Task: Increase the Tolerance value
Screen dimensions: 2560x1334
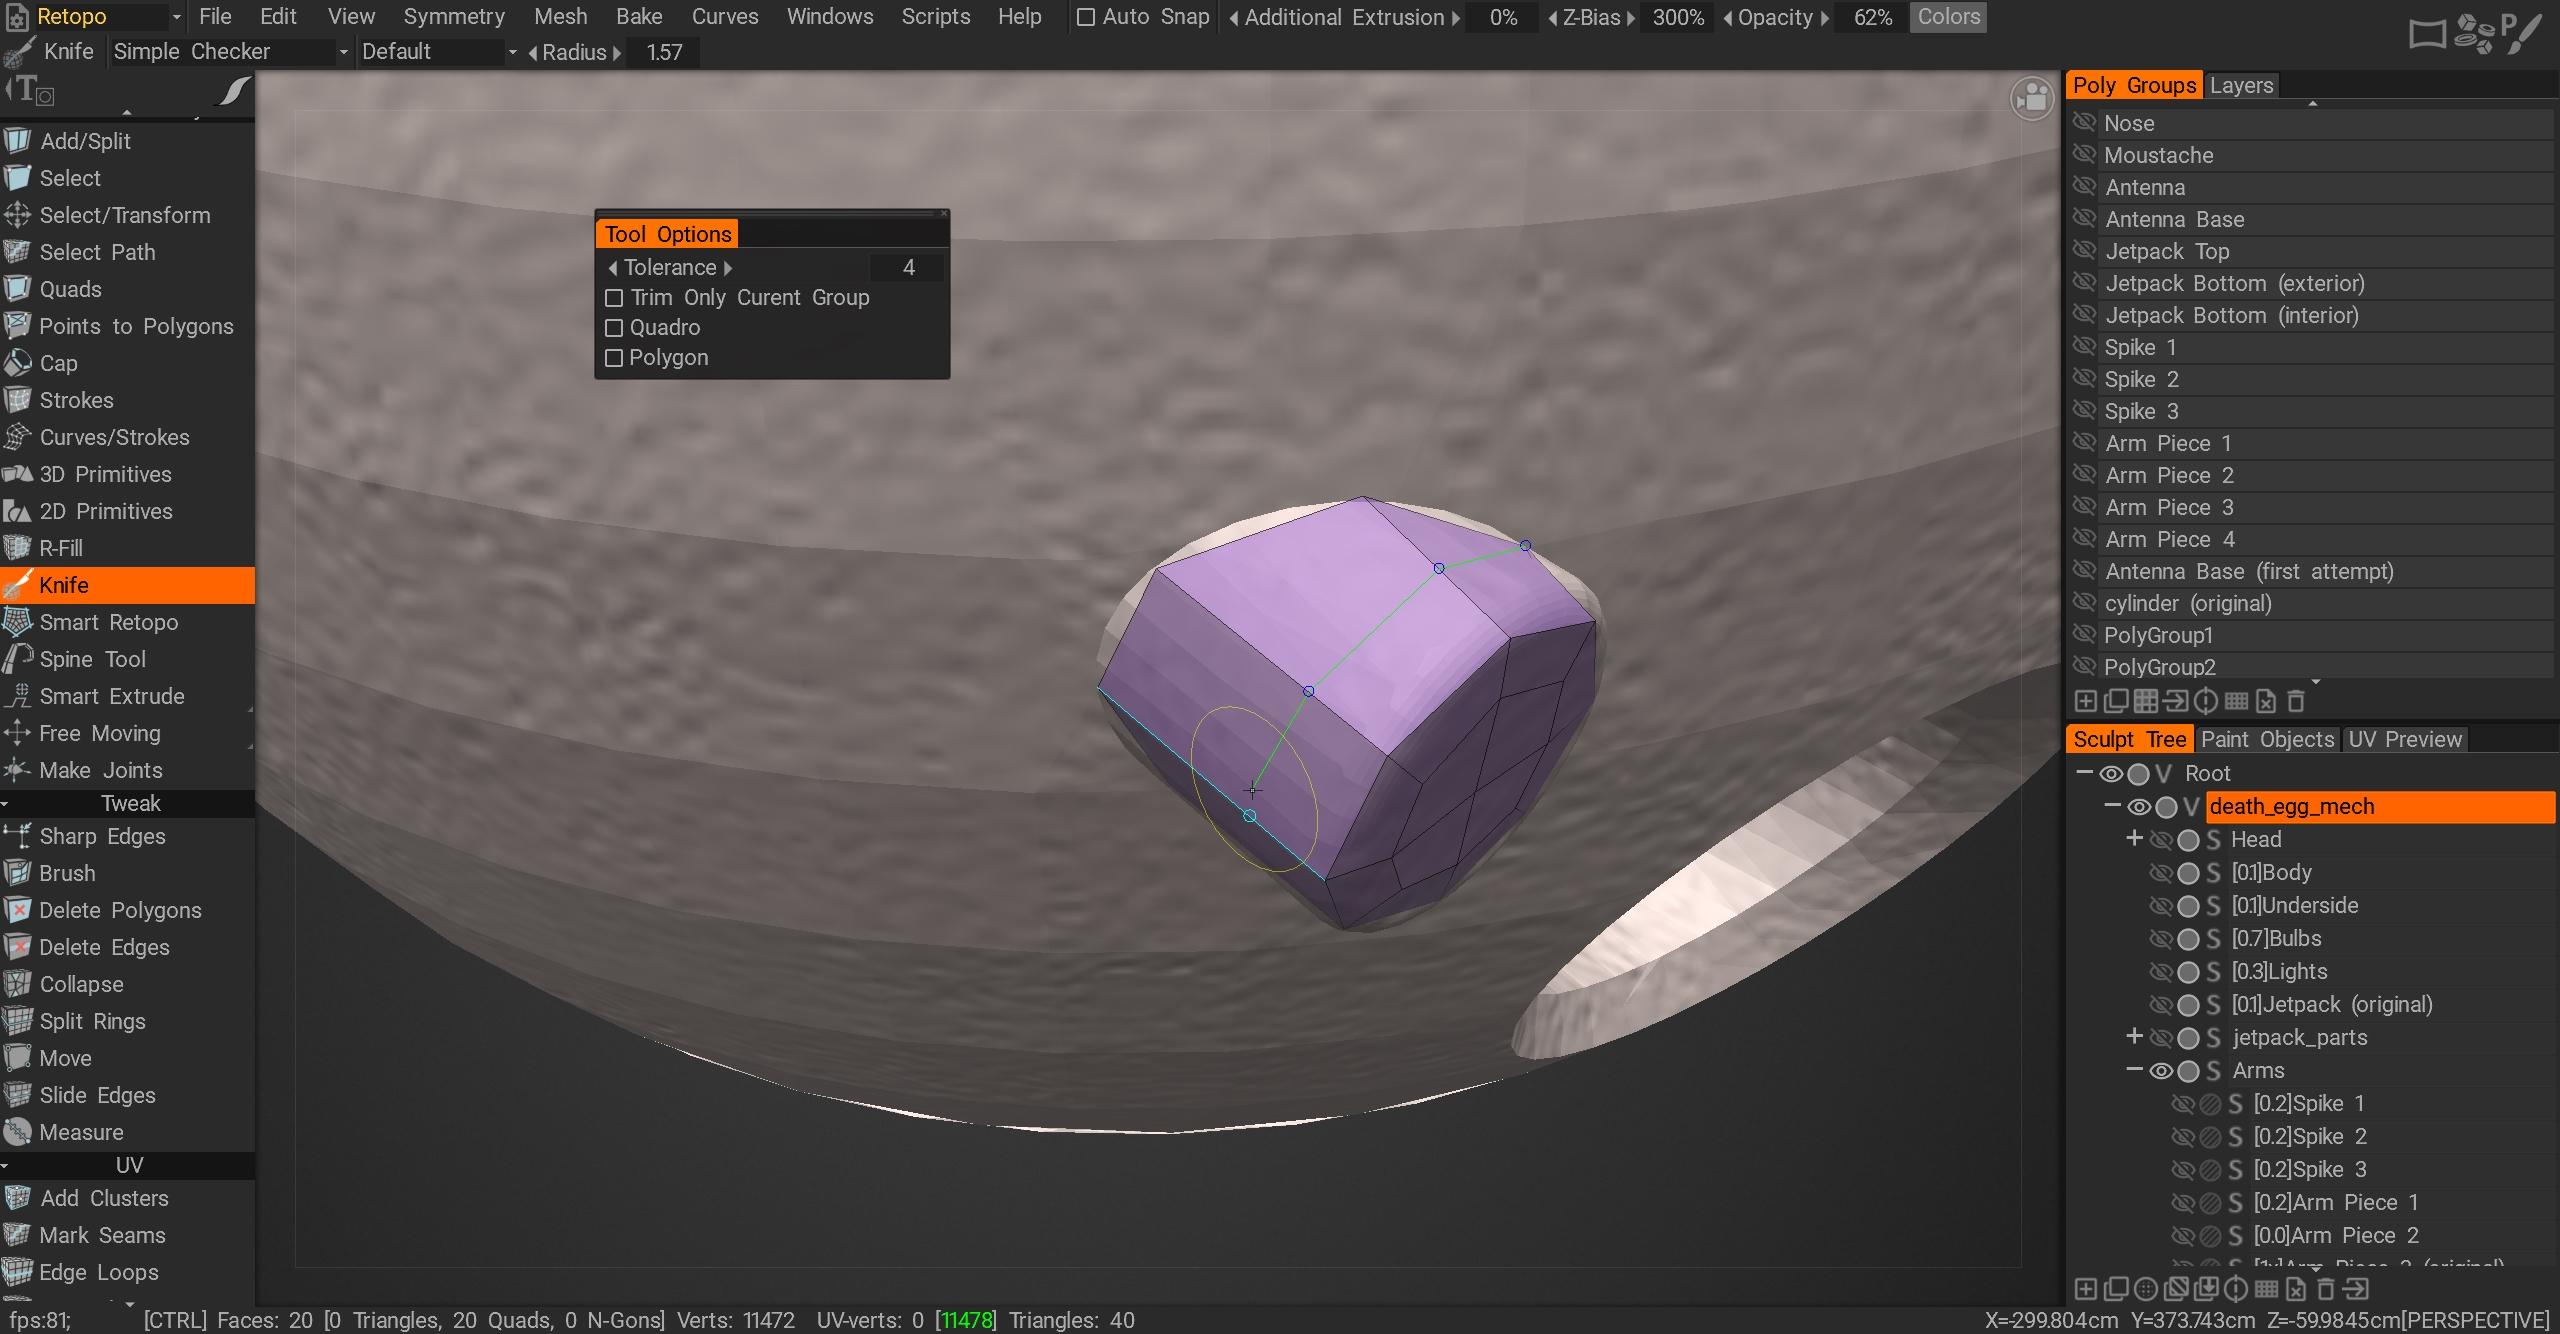Action: click(x=729, y=267)
